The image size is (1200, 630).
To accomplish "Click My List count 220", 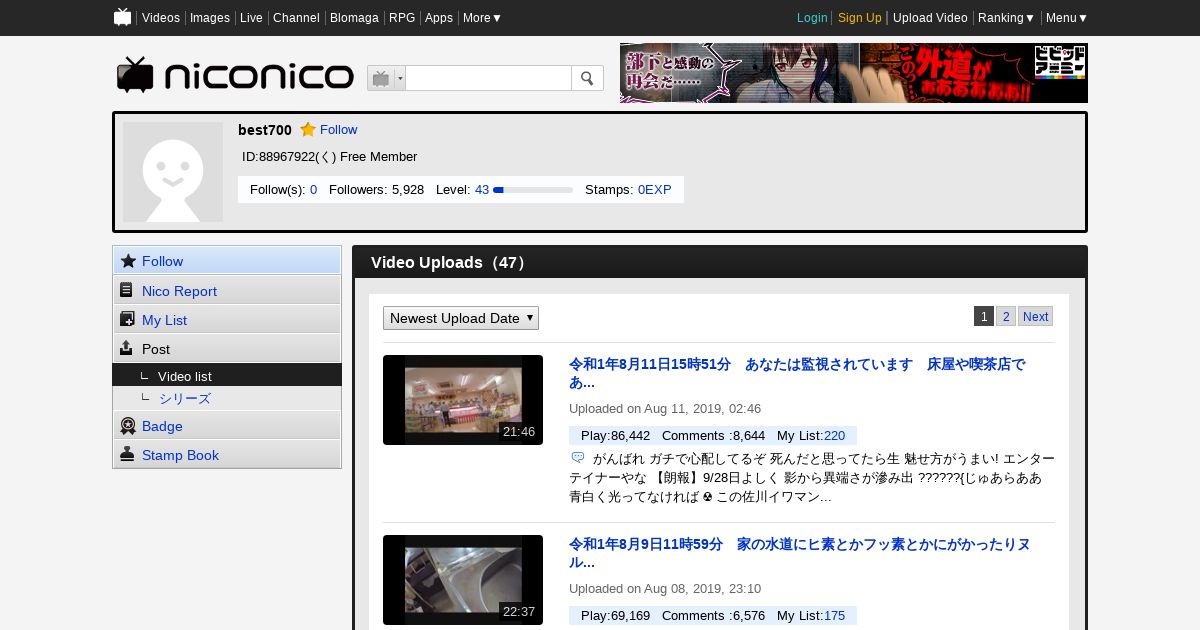I will pos(834,435).
